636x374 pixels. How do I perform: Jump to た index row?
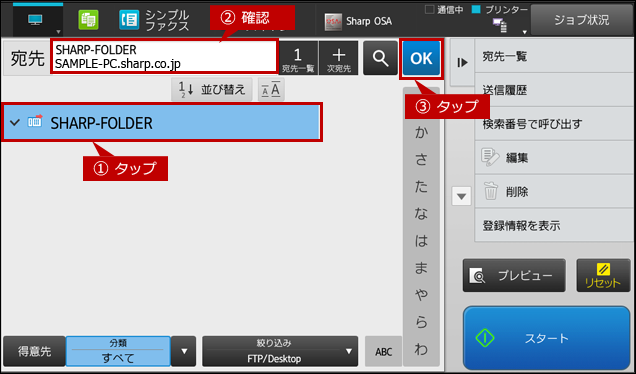pos(421,187)
